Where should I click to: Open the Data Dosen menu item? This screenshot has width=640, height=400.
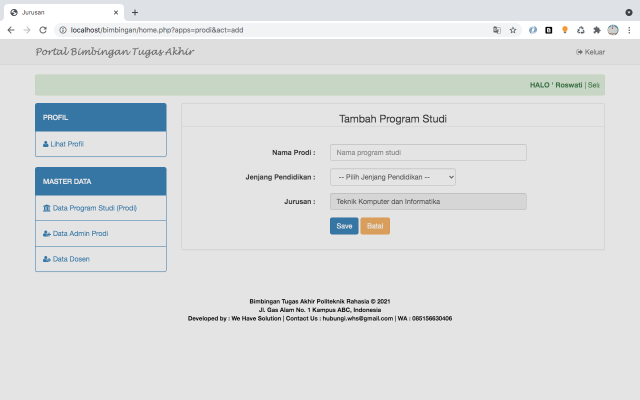pyautogui.click(x=70, y=259)
